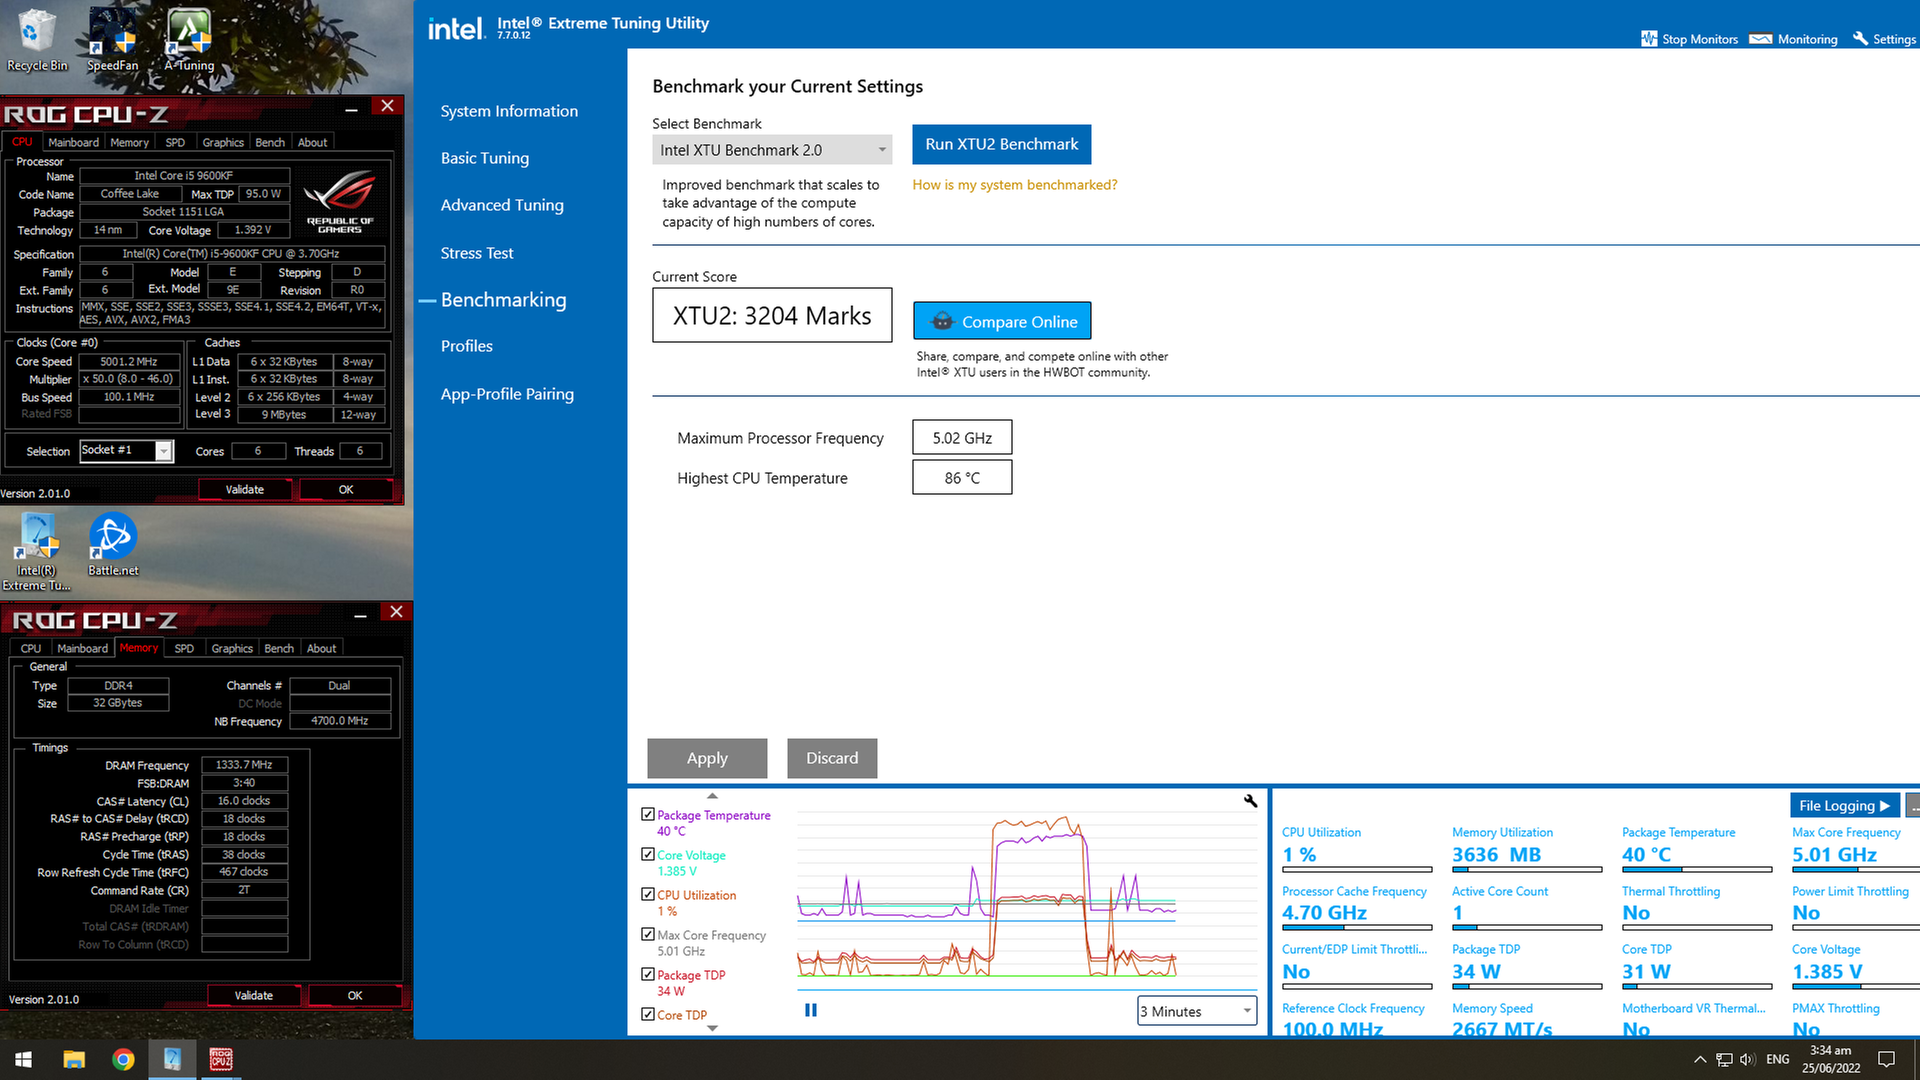
Task: Open the Monitoring view icon
Action: coord(1761,39)
